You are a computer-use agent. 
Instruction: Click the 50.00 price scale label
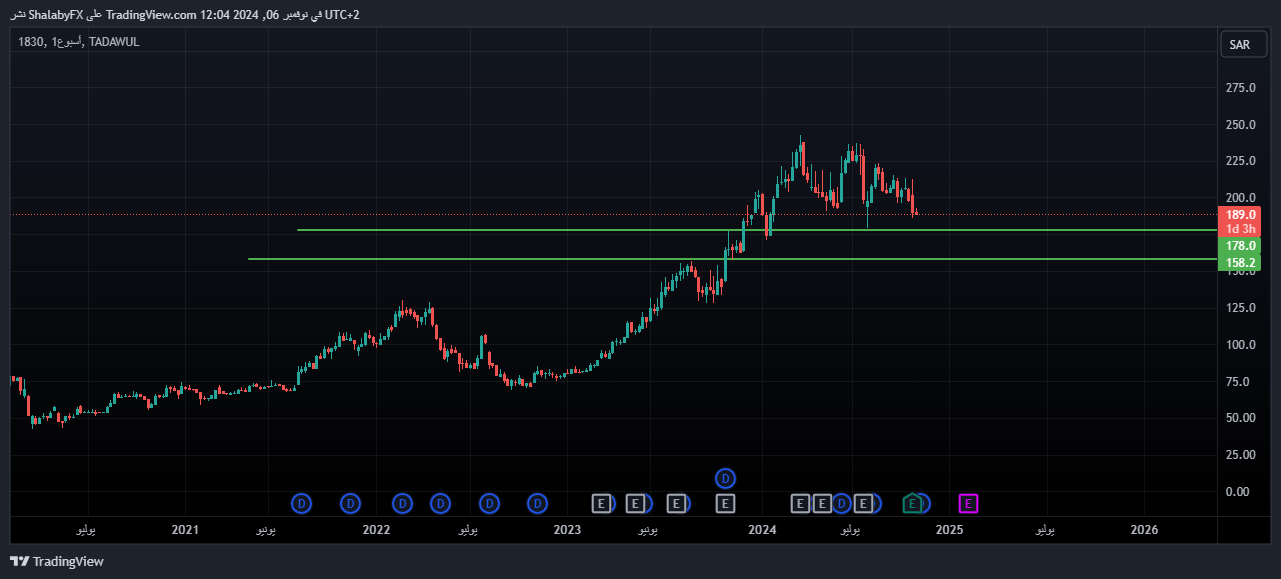coord(1240,418)
